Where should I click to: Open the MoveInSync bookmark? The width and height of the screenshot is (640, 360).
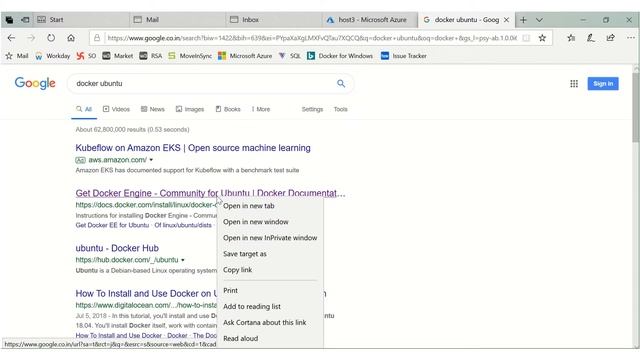coord(190,56)
